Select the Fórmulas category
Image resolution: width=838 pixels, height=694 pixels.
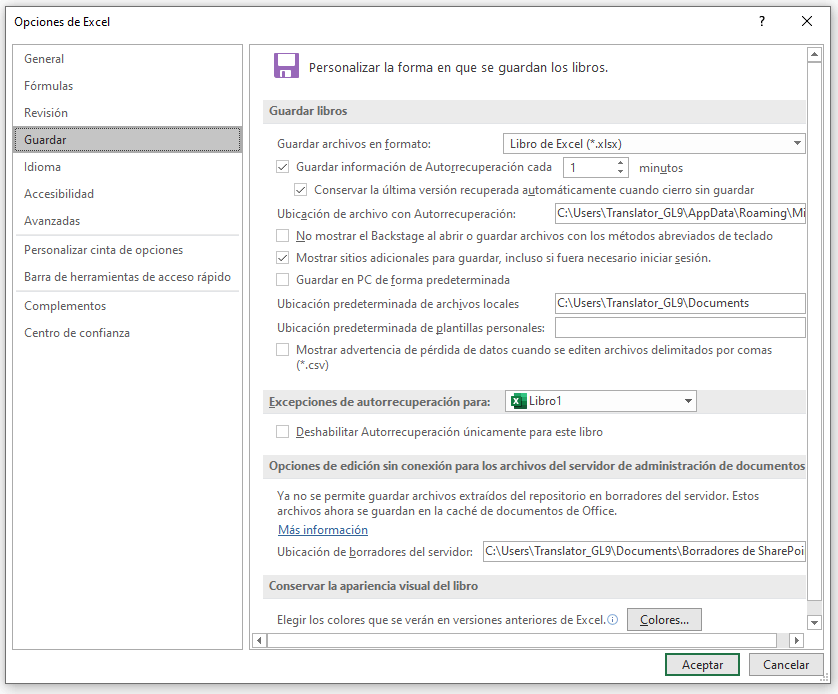coord(127,86)
